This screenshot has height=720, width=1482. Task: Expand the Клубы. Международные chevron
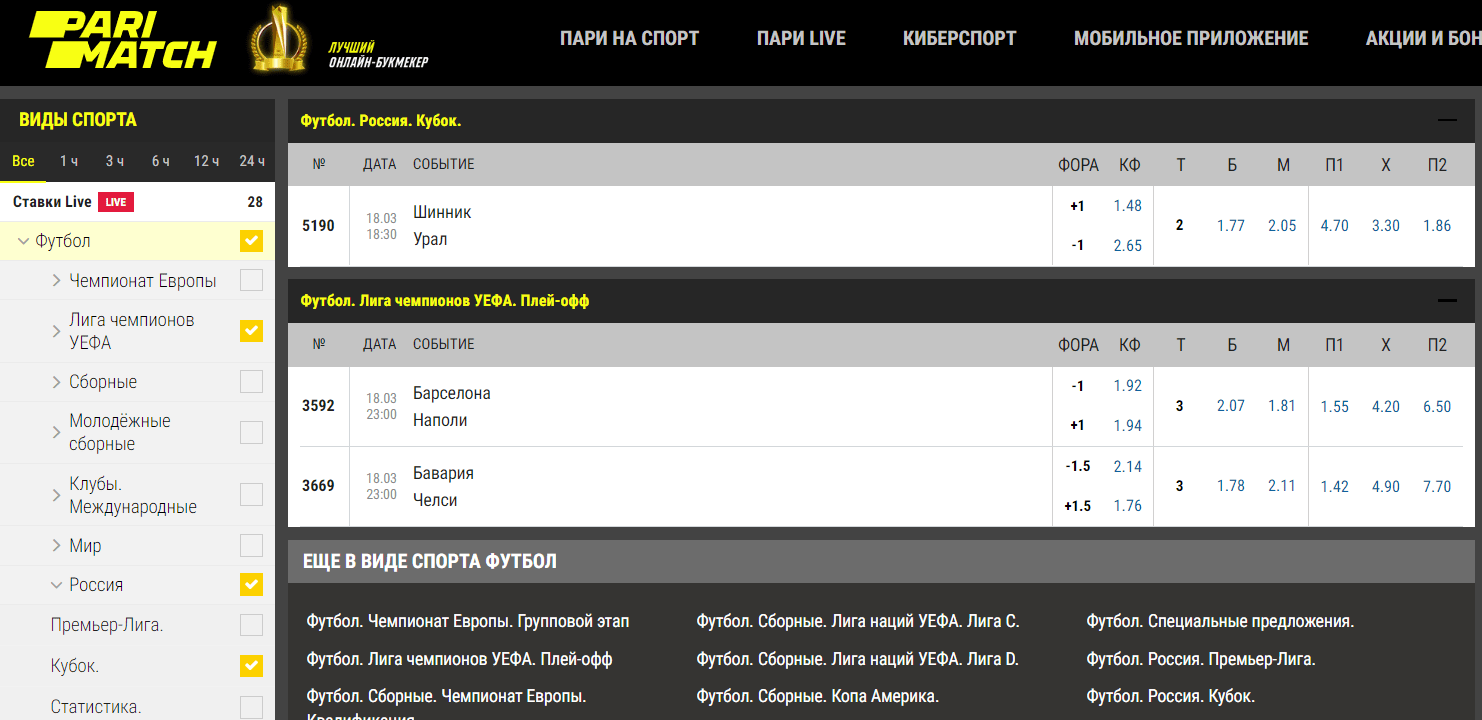pos(57,495)
